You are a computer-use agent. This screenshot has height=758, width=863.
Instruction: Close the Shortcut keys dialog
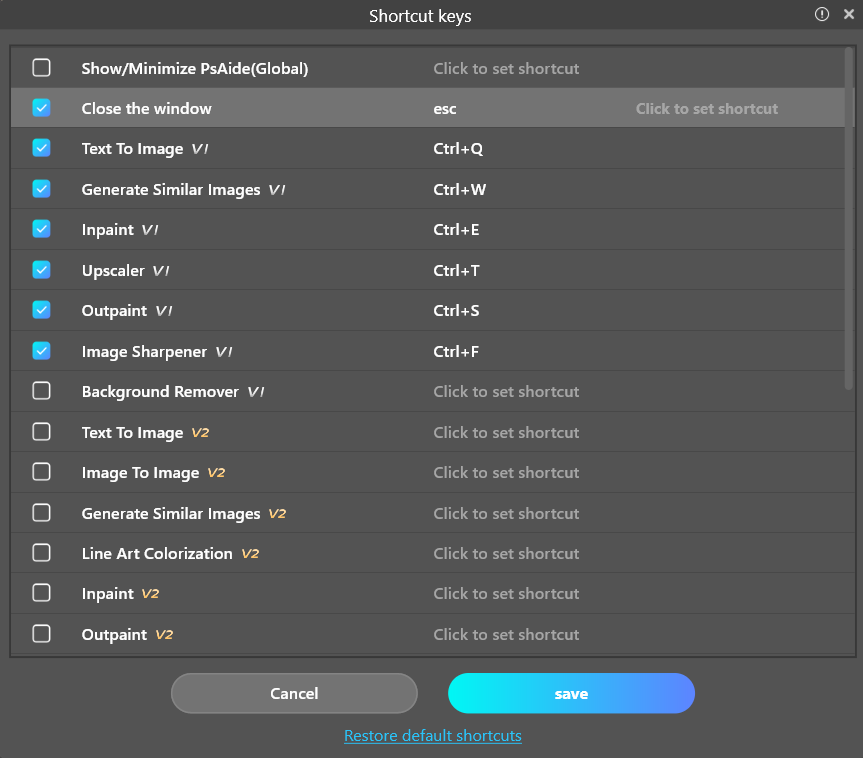[849, 14]
